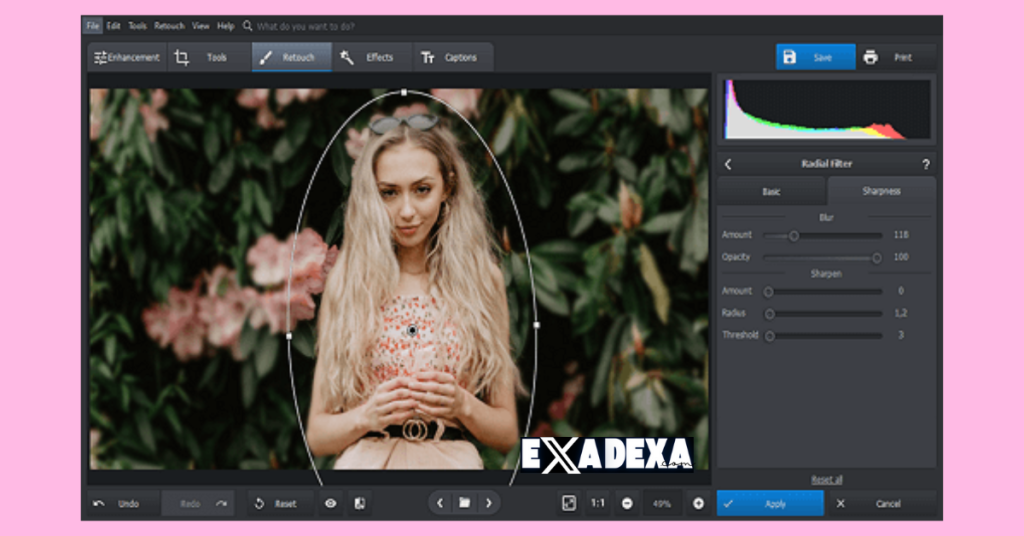
Task: Switch to the Basic tab
Action: [x=771, y=191]
